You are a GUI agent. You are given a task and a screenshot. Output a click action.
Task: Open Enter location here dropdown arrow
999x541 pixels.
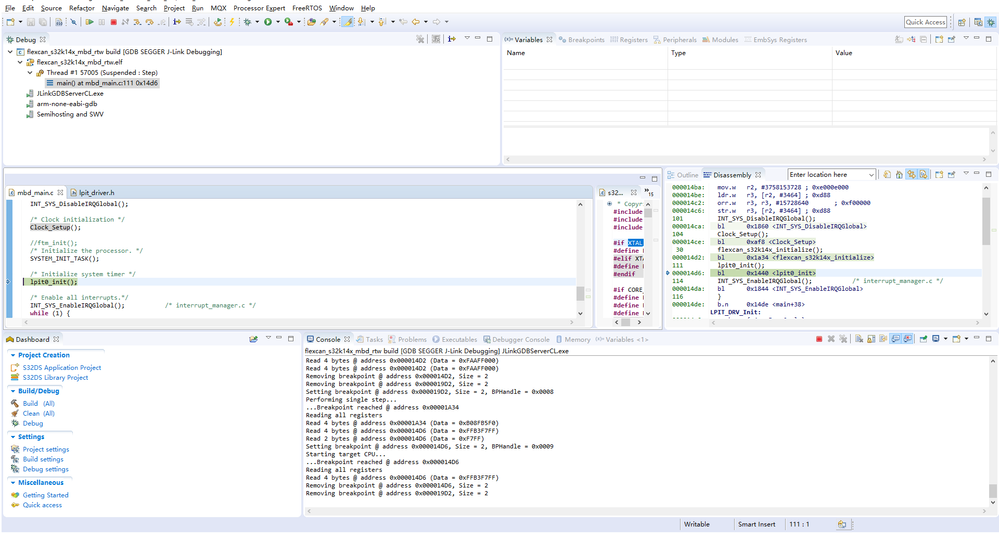coord(872,175)
